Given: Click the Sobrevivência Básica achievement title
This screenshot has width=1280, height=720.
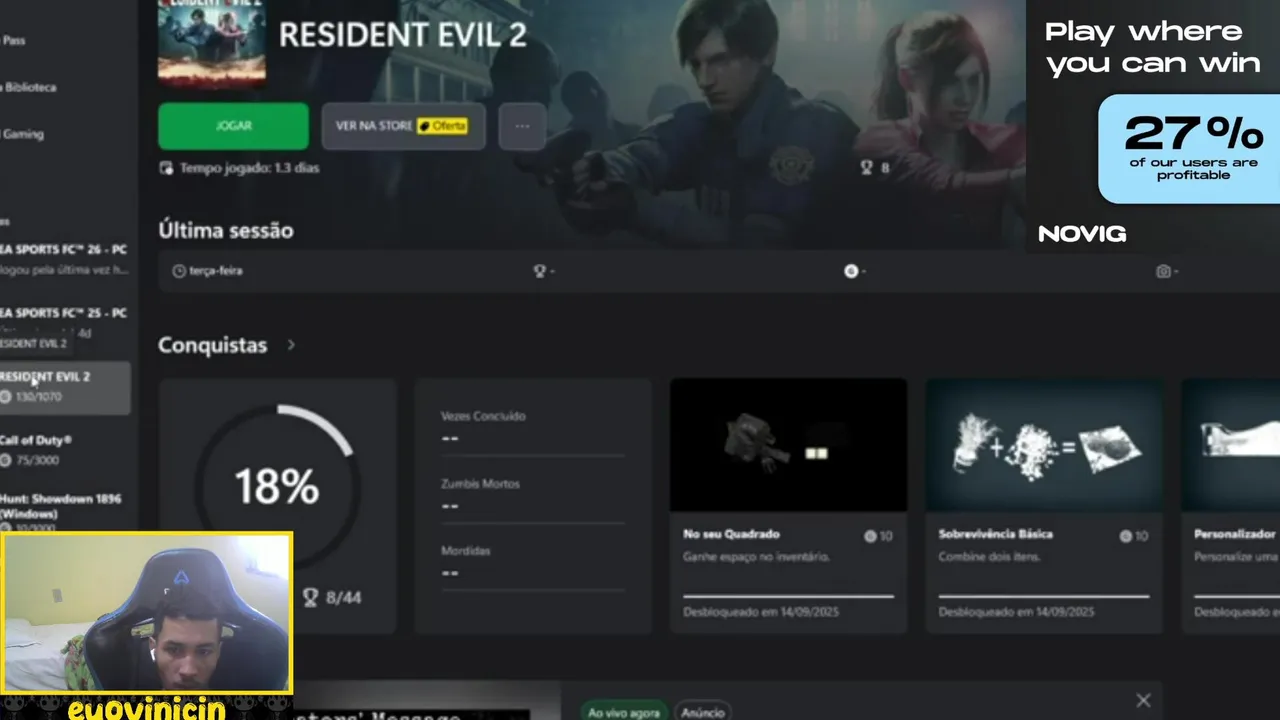Looking at the screenshot, I should (995, 534).
